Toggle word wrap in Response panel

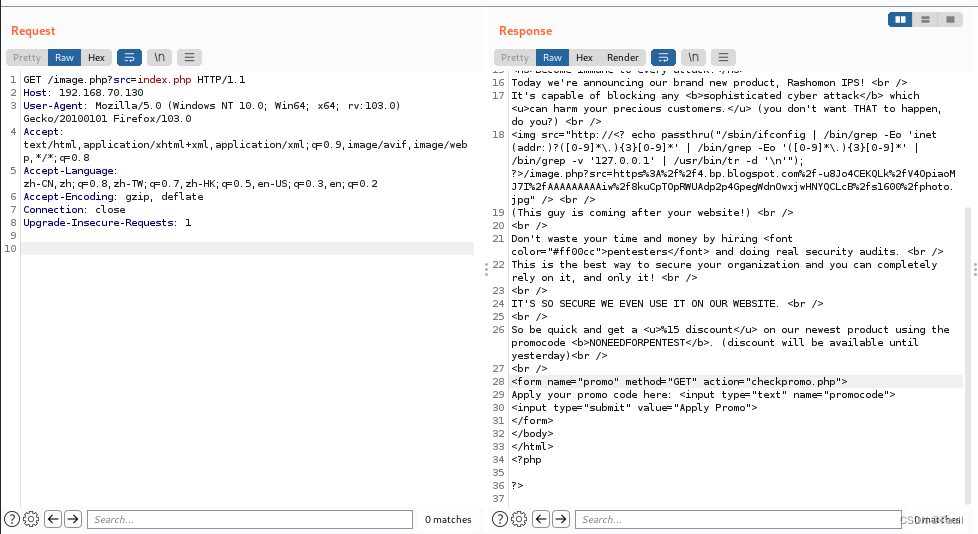point(663,58)
